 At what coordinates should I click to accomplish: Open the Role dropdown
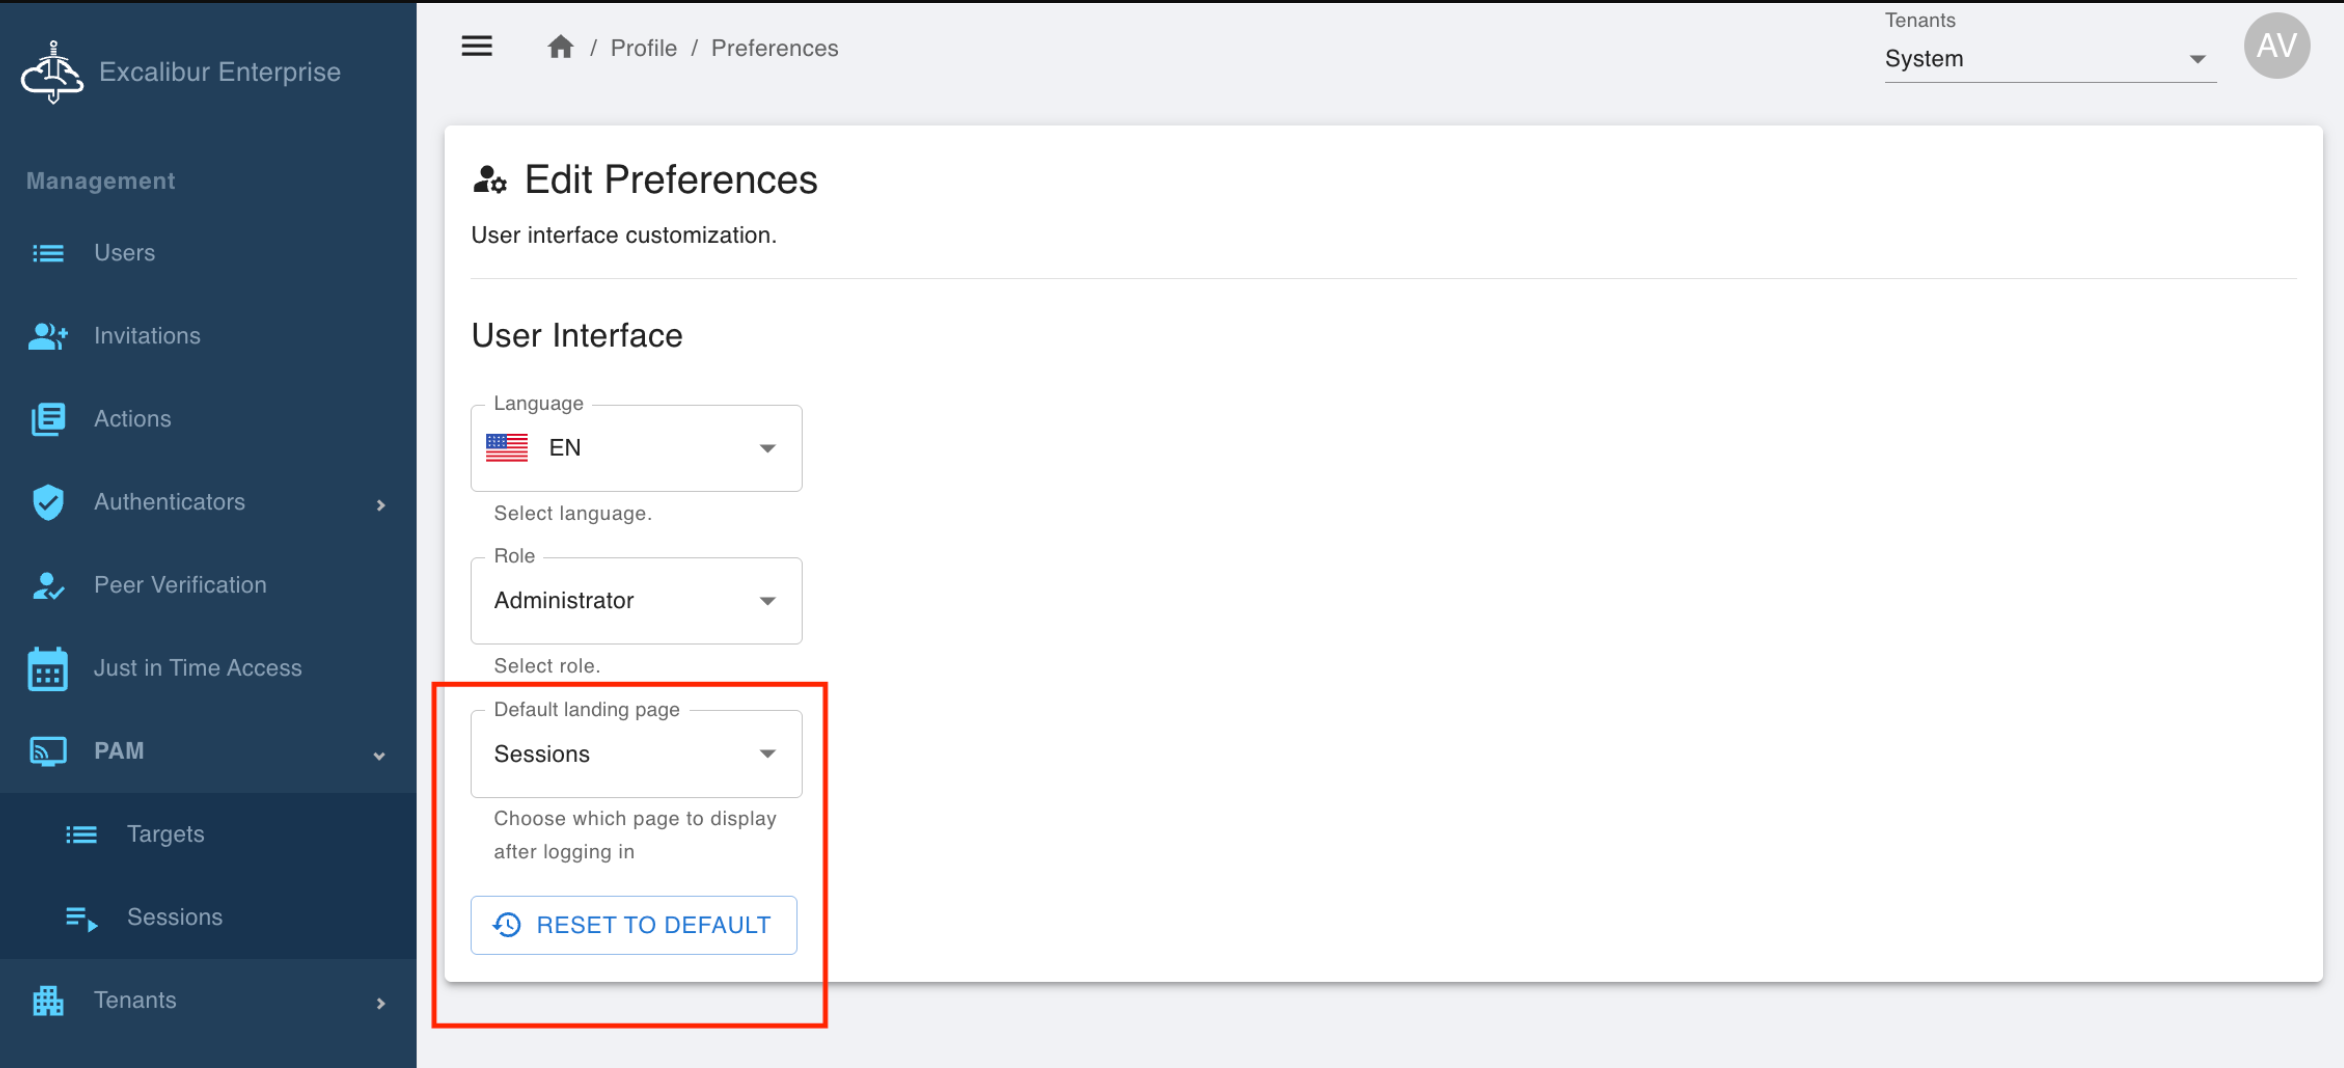pos(636,601)
